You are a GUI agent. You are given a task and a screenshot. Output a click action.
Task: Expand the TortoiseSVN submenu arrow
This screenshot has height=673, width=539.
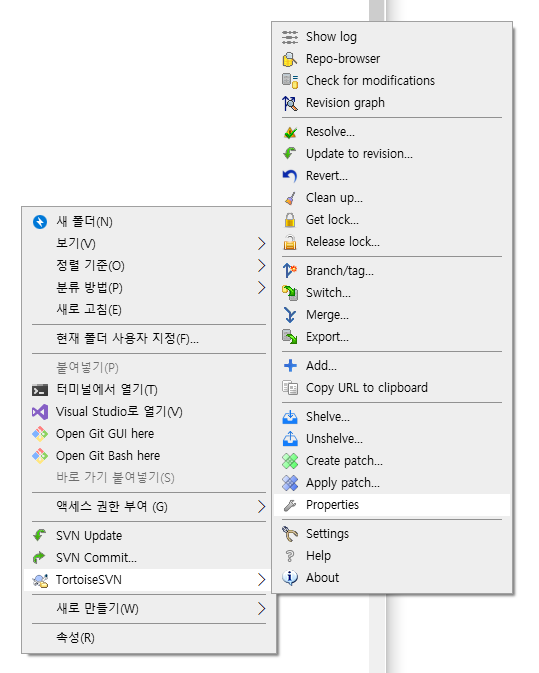tap(261, 580)
